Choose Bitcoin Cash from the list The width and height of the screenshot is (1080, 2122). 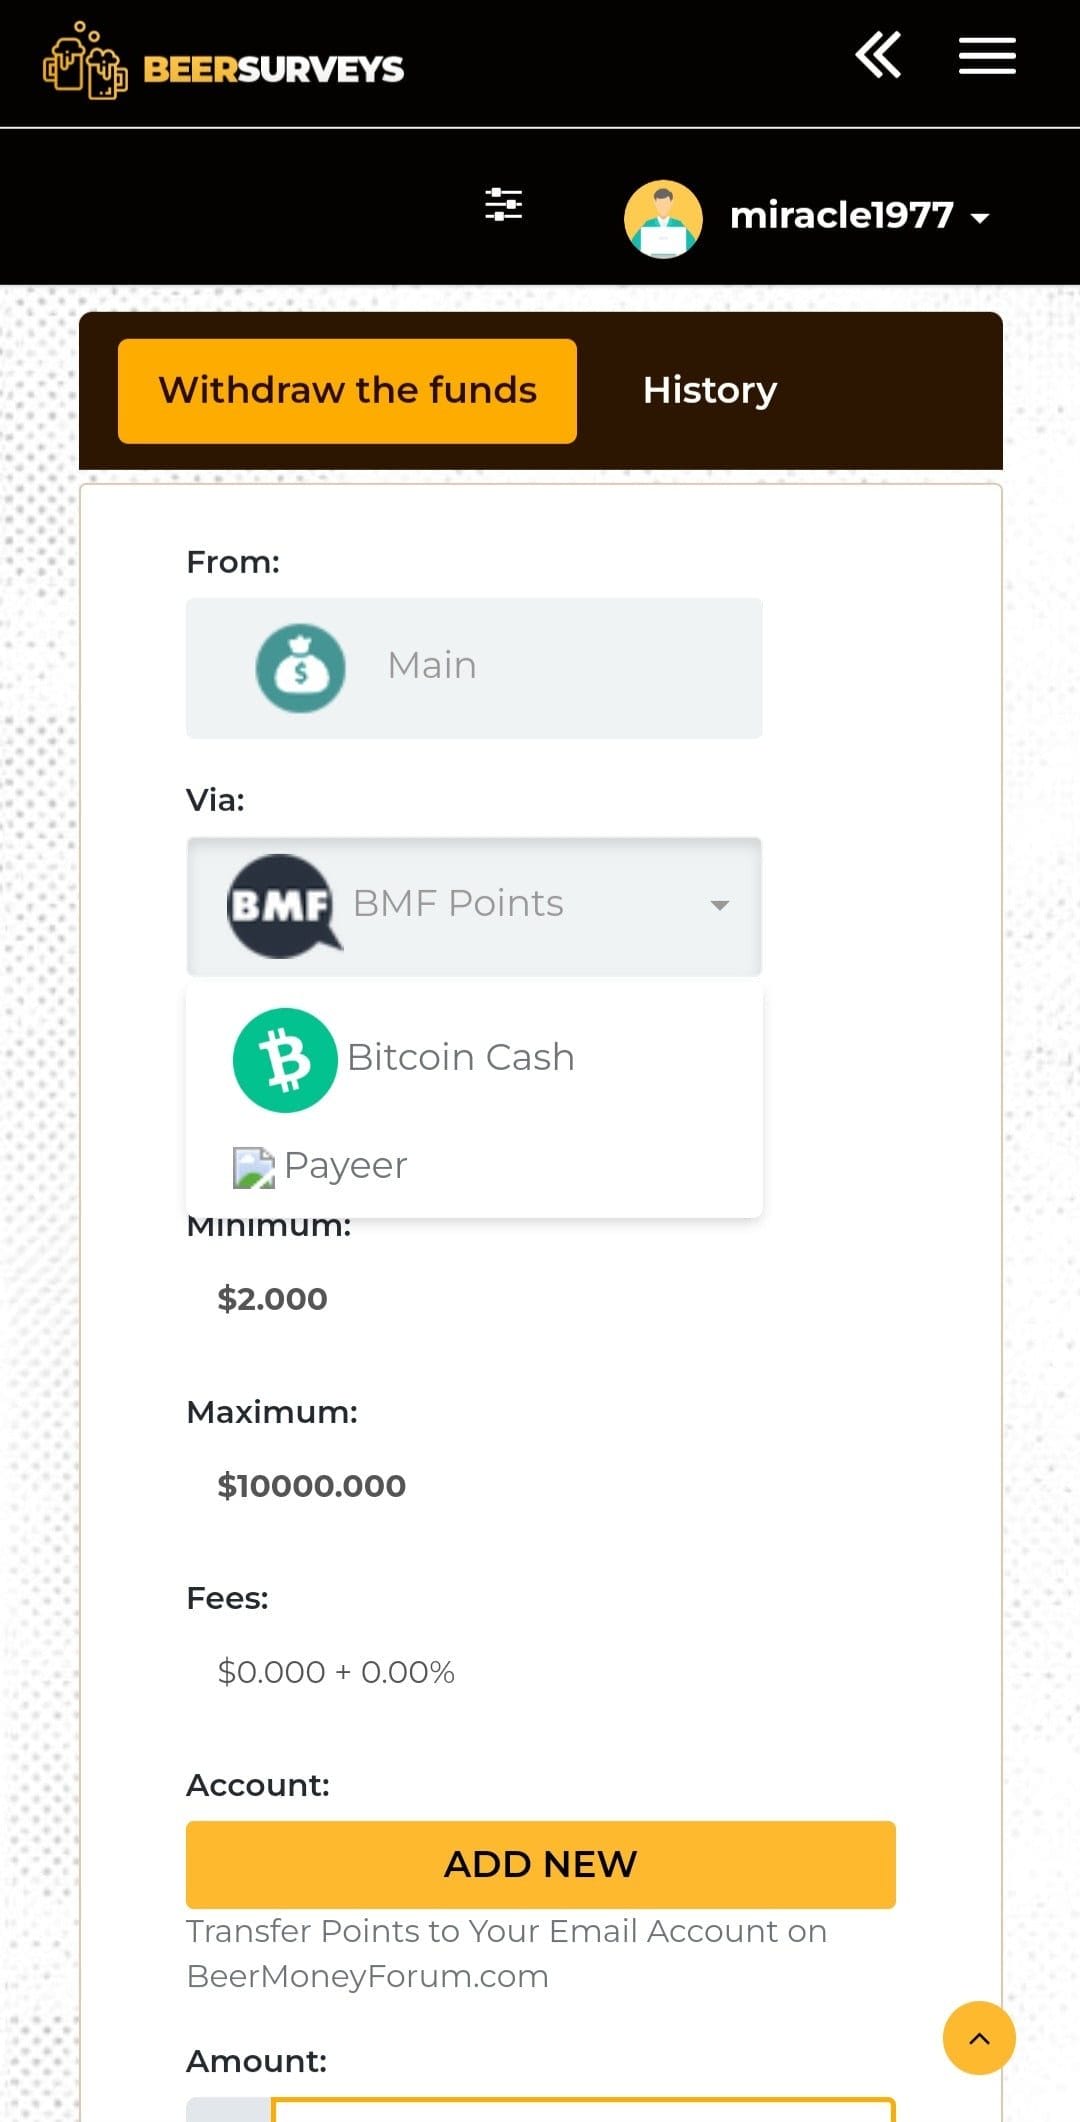coord(474,1059)
